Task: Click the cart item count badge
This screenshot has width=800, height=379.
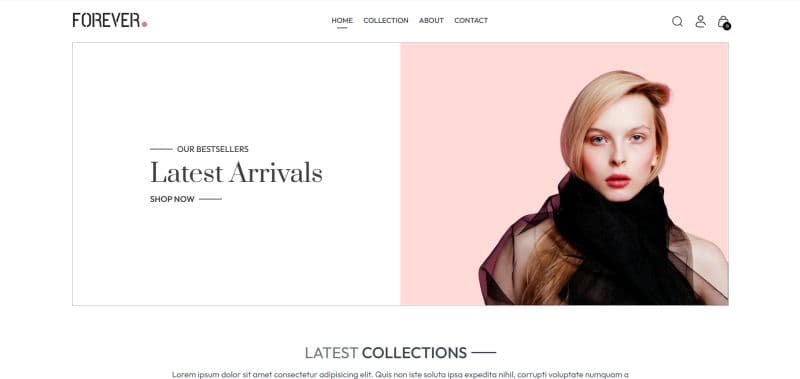Action: tap(727, 26)
